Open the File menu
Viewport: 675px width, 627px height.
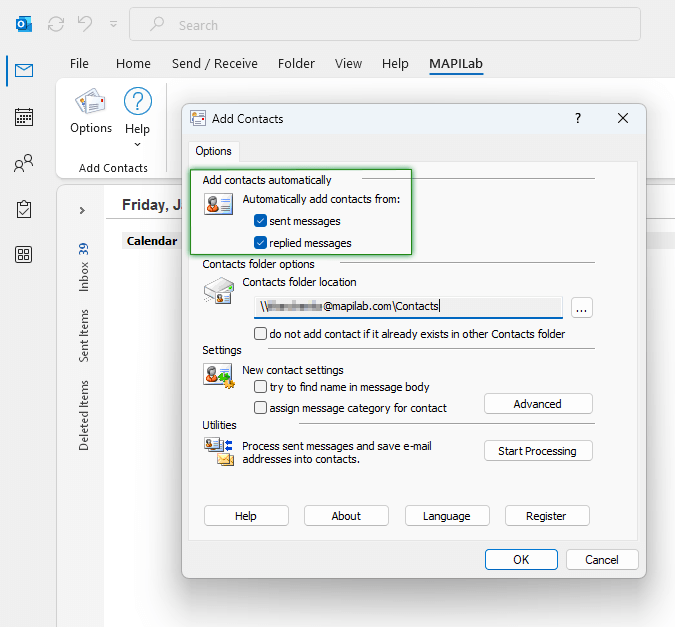[79, 64]
